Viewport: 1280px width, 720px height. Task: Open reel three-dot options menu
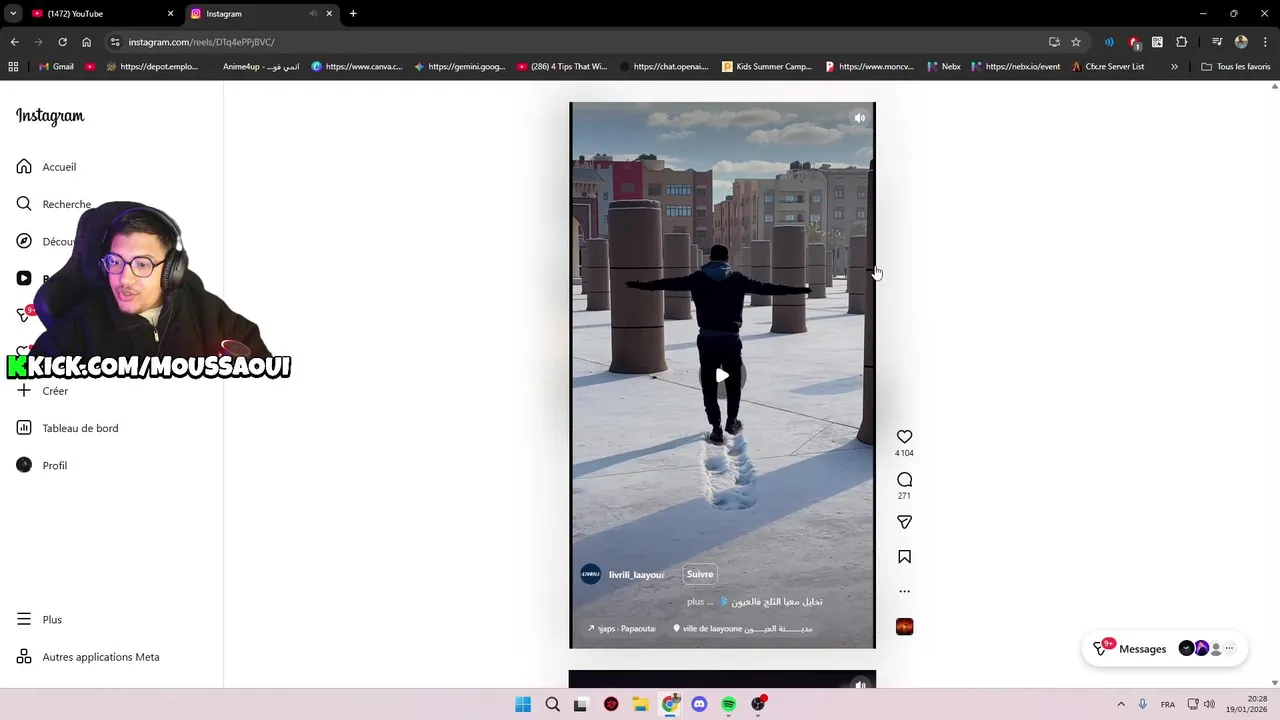[904, 591]
